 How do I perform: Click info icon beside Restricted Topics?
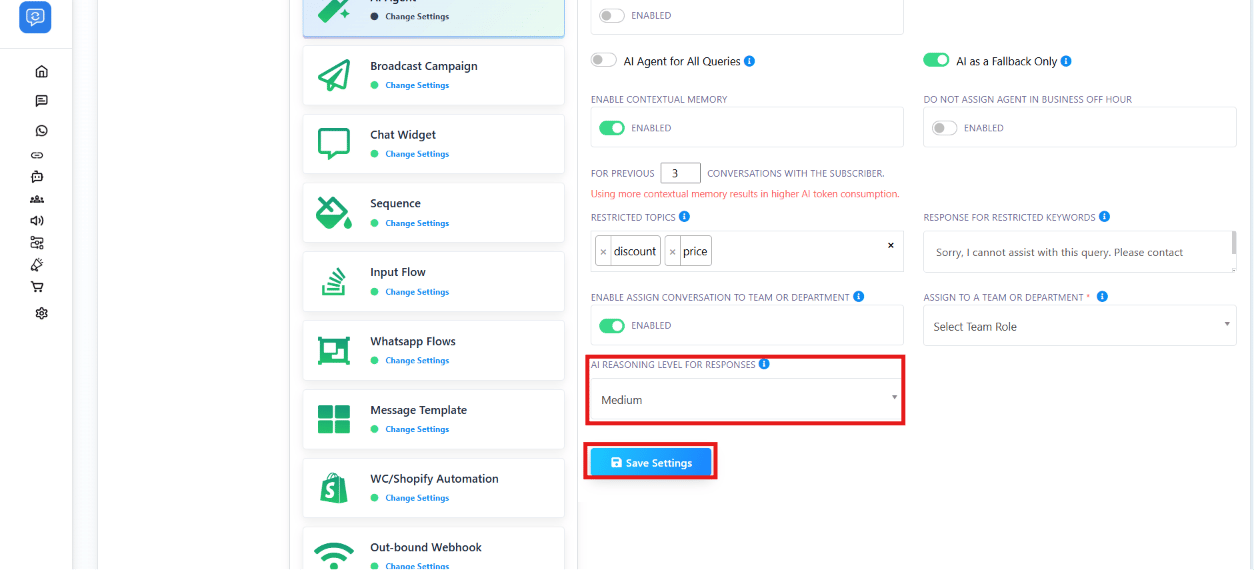click(684, 216)
